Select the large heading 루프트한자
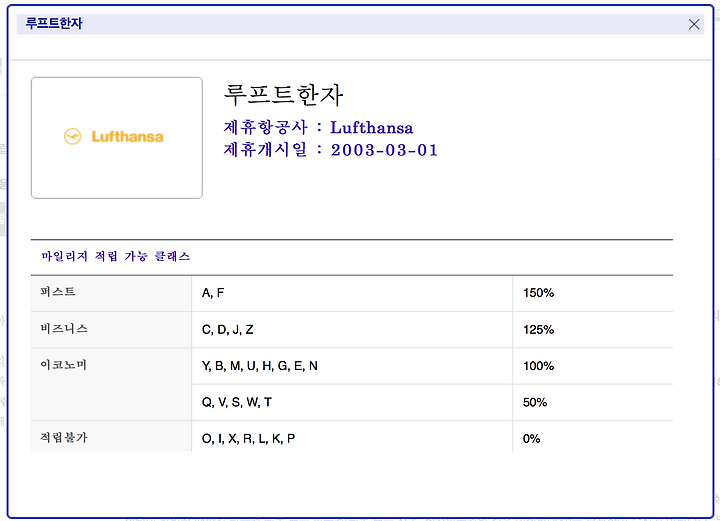720x521 pixels. (x=283, y=95)
